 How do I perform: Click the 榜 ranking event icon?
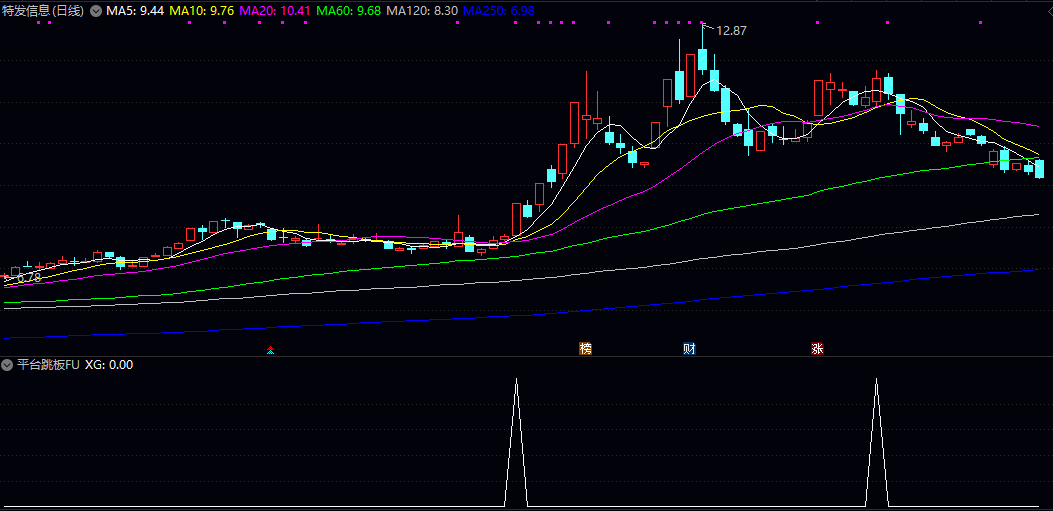pyautogui.click(x=586, y=349)
